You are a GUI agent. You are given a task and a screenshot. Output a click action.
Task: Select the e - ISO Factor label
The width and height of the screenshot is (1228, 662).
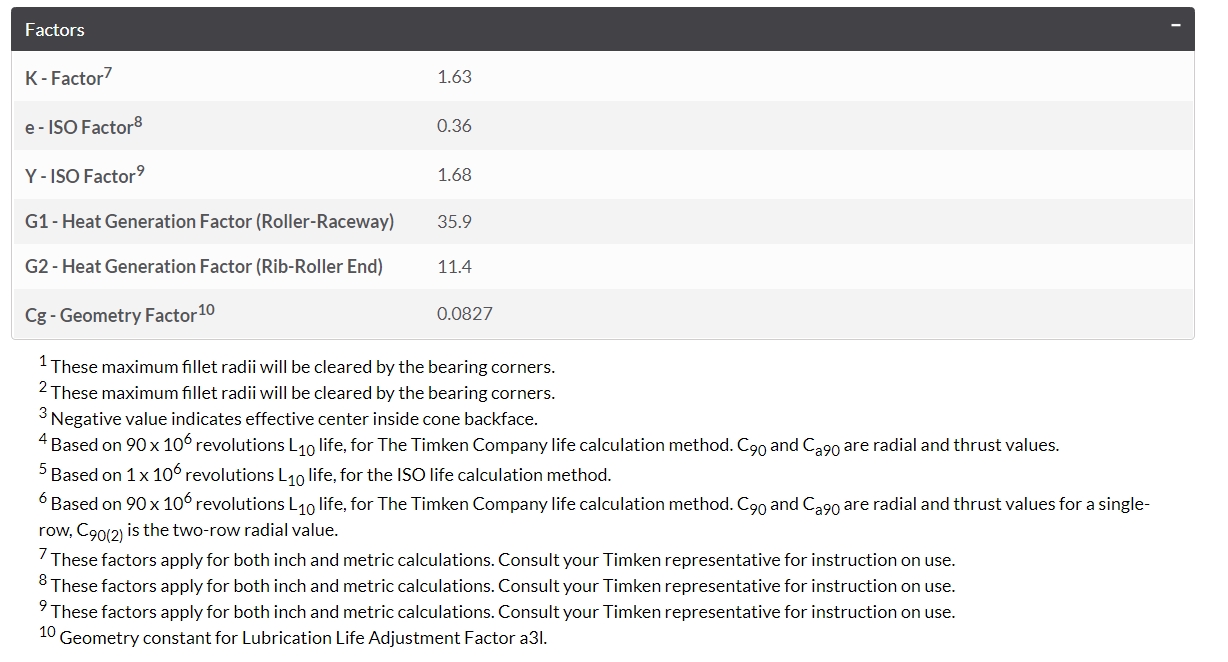point(78,127)
